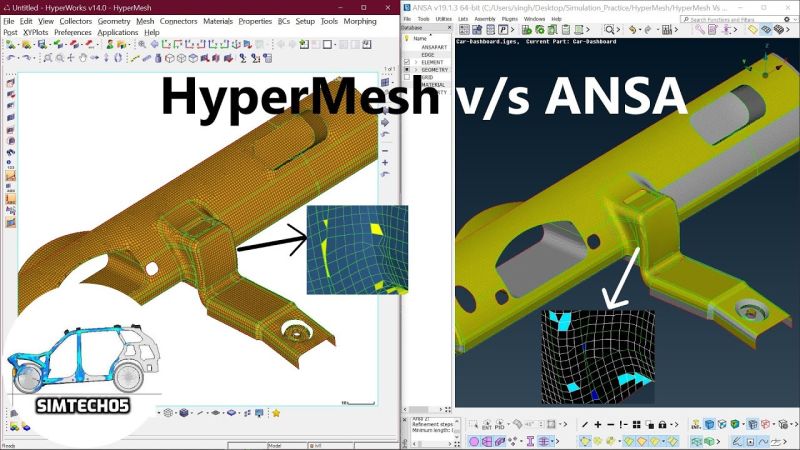The image size is (800, 450).
Task: Click the user profile person icon in HyperMesh
Action: coord(110,45)
